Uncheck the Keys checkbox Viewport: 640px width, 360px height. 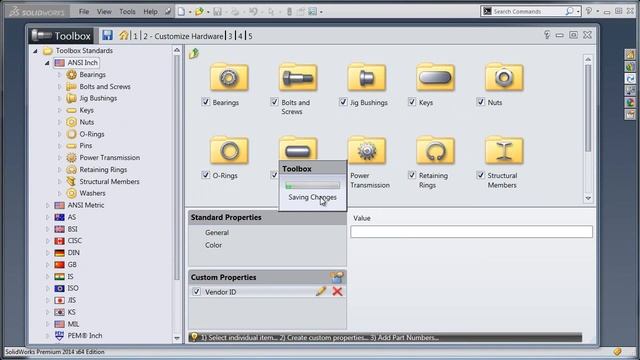pos(412,102)
